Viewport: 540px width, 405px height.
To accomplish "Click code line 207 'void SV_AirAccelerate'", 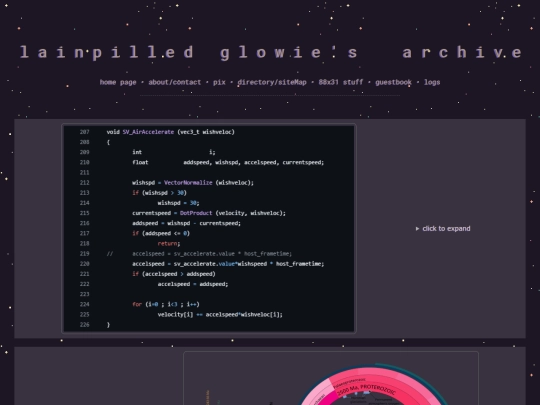I will pyautogui.click(x=170, y=132).
